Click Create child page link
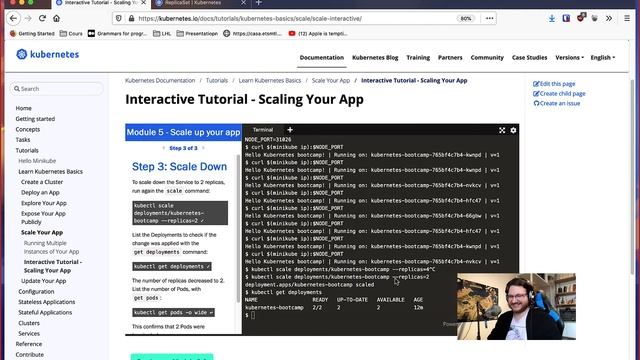Screen dimensions: 640x360 tap(559, 93)
